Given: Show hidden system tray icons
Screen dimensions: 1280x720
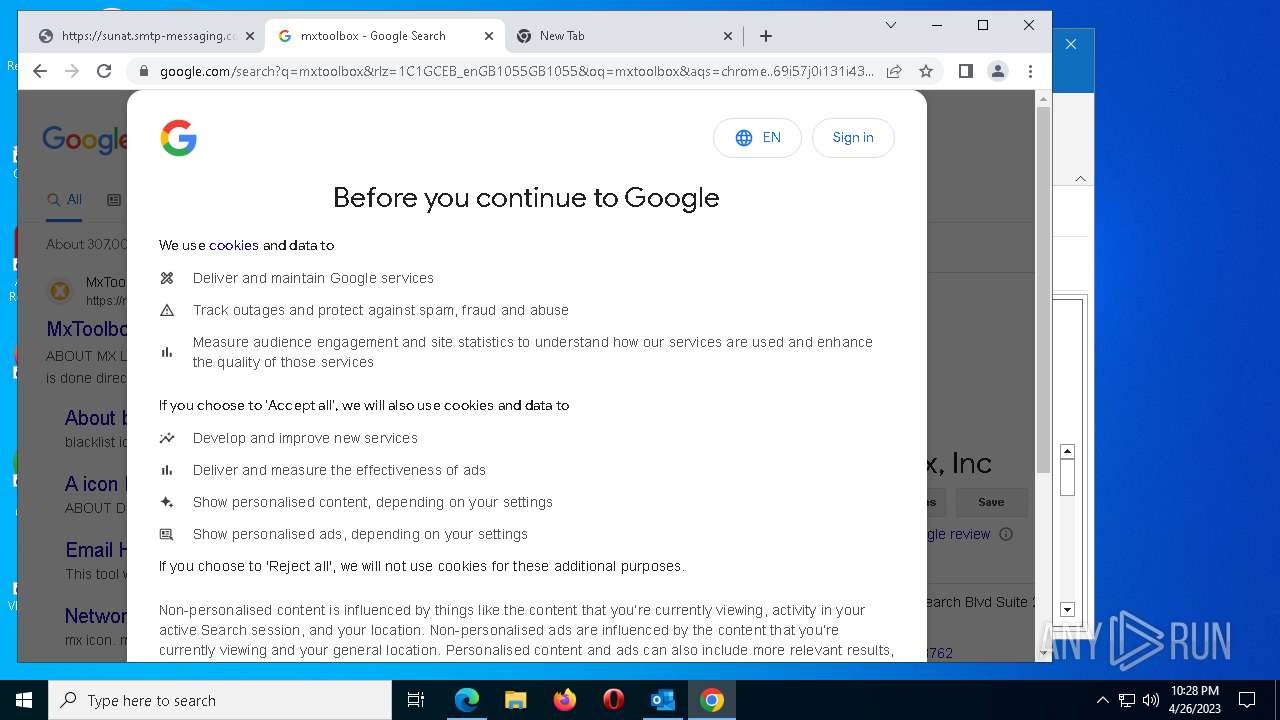Looking at the screenshot, I should pyautogui.click(x=1103, y=700).
